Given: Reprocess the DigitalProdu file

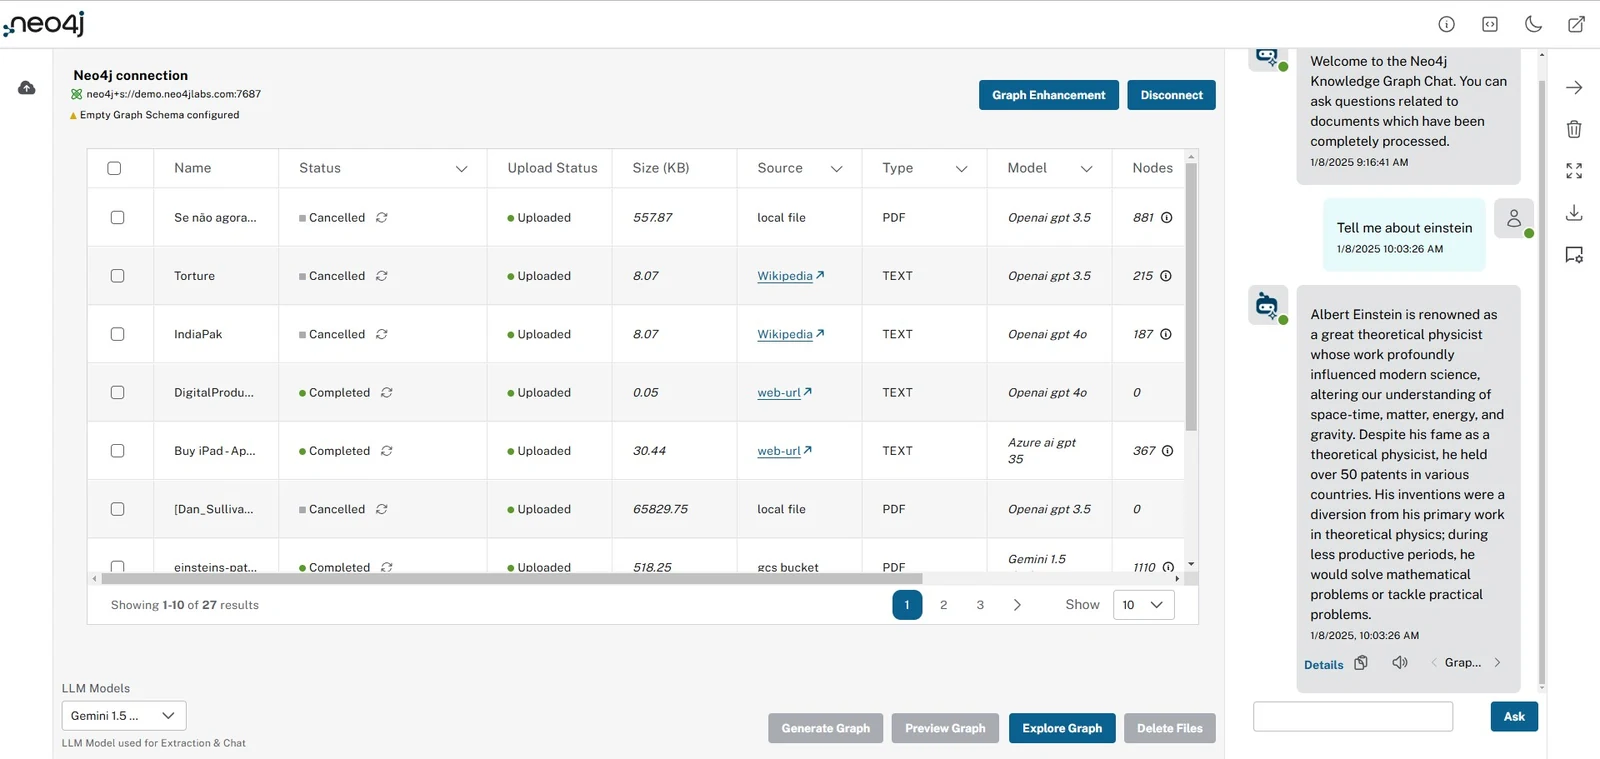Looking at the screenshot, I should click(386, 393).
